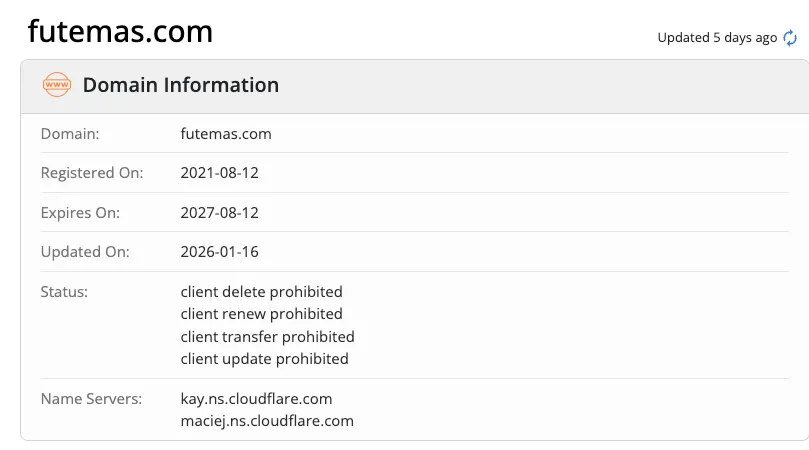The height and width of the screenshot is (450, 809).
Task: Click the client delete prohibited status
Action: pos(262,292)
